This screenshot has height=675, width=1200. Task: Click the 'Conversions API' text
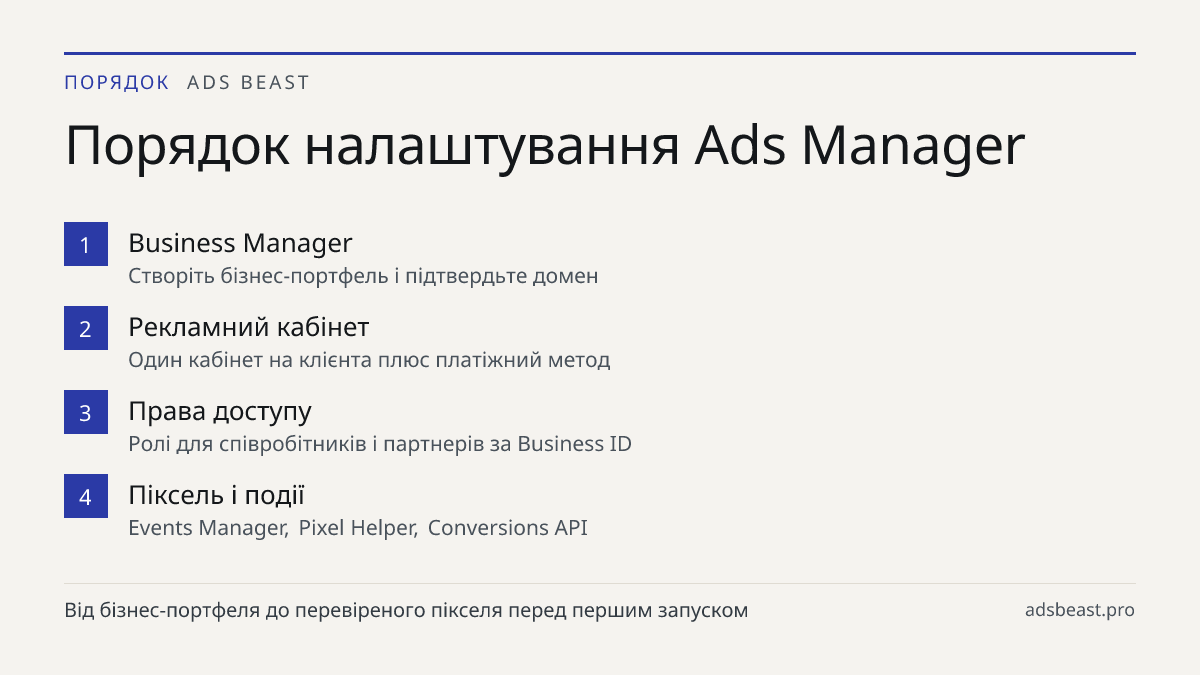tap(508, 528)
